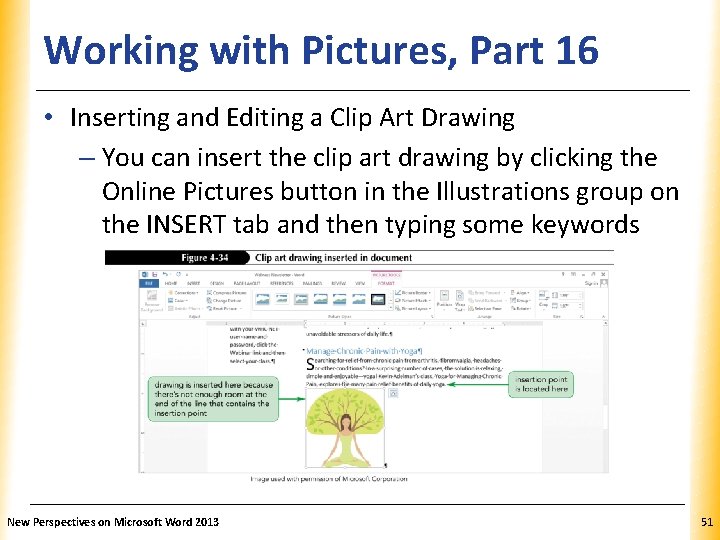Switch to the HOME ribbon tab

click(171, 283)
